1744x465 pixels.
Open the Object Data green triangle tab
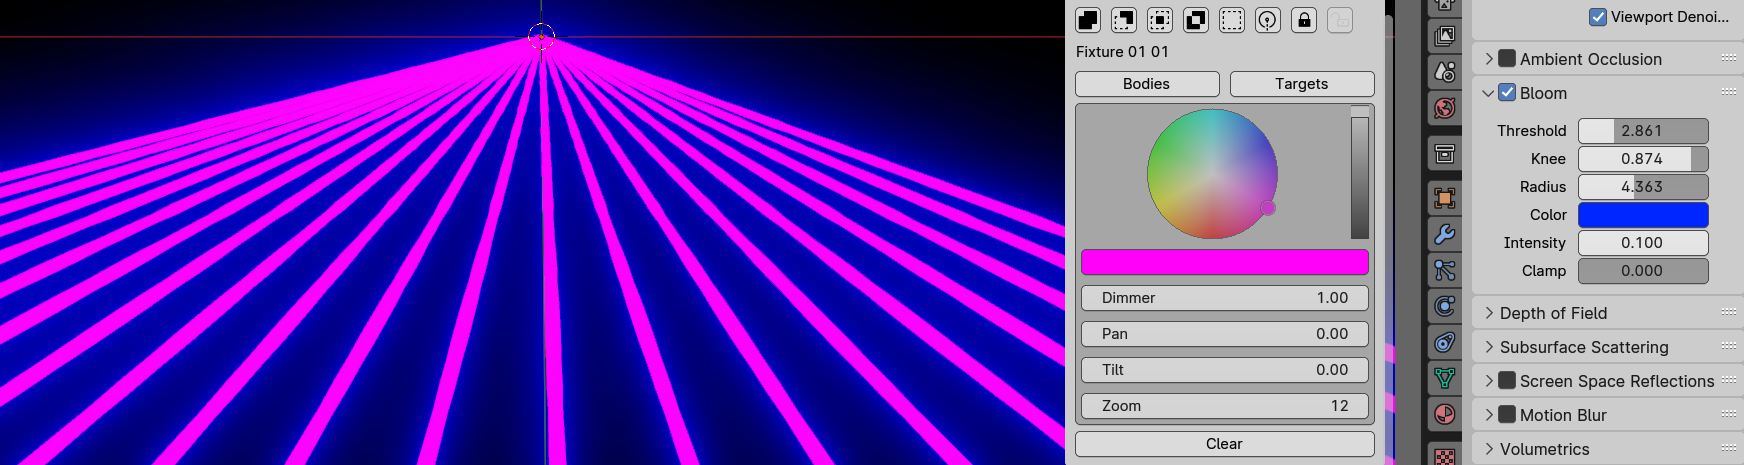tap(1444, 378)
